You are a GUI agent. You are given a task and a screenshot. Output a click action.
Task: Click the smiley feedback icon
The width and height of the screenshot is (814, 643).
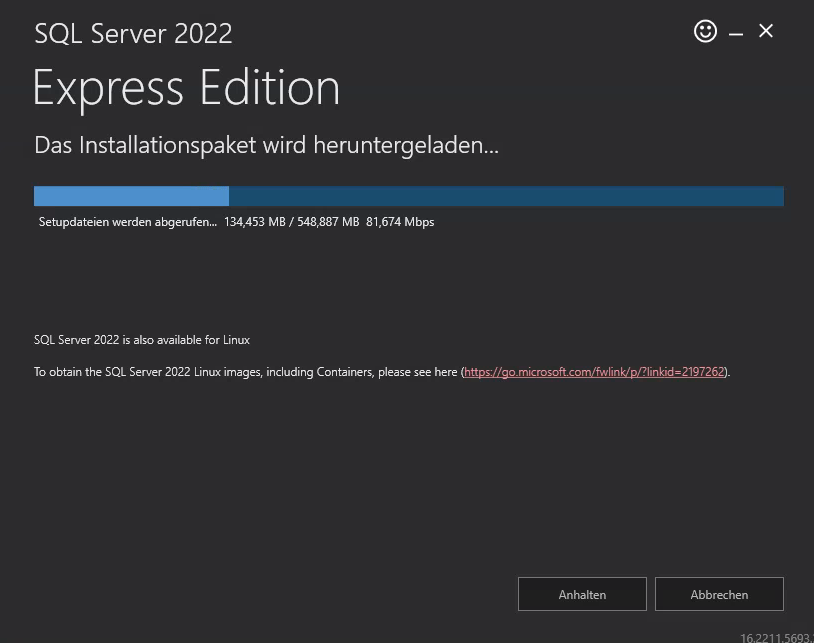(x=705, y=31)
